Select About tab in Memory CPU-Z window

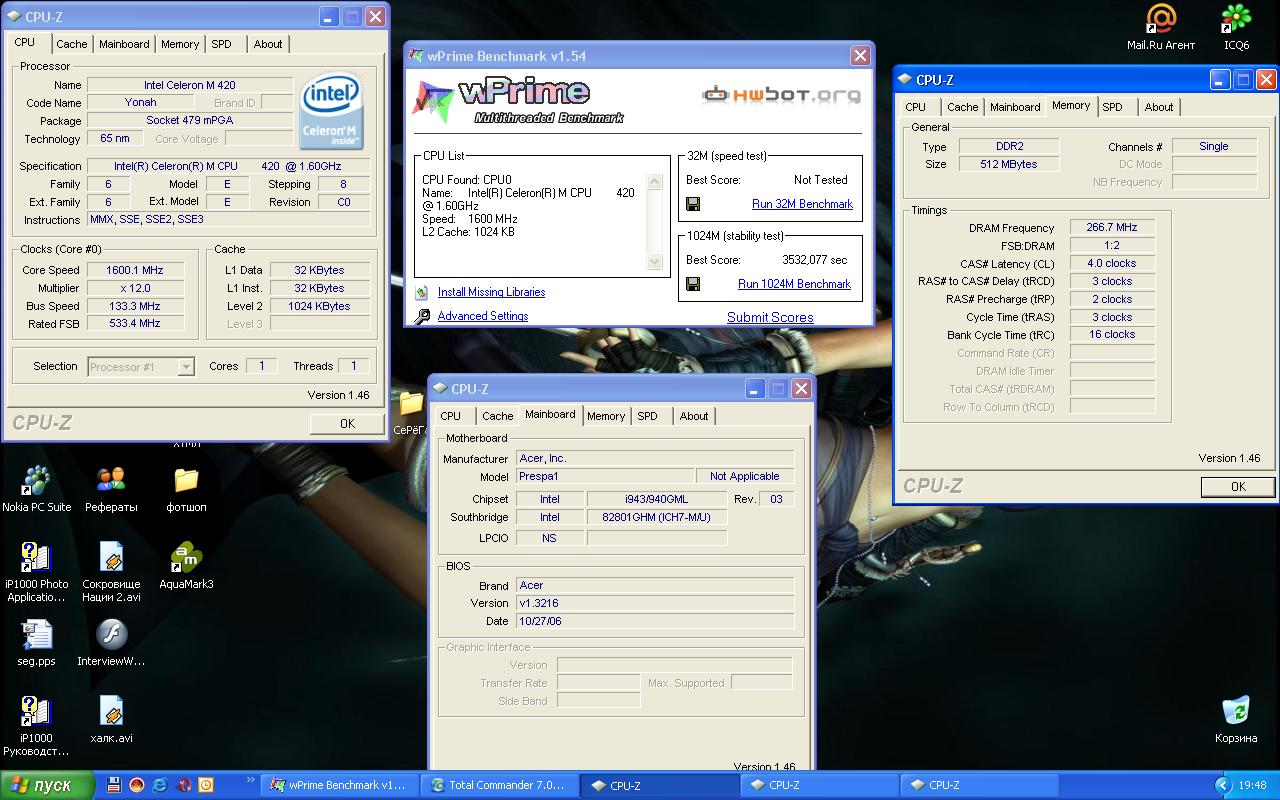pos(1158,107)
